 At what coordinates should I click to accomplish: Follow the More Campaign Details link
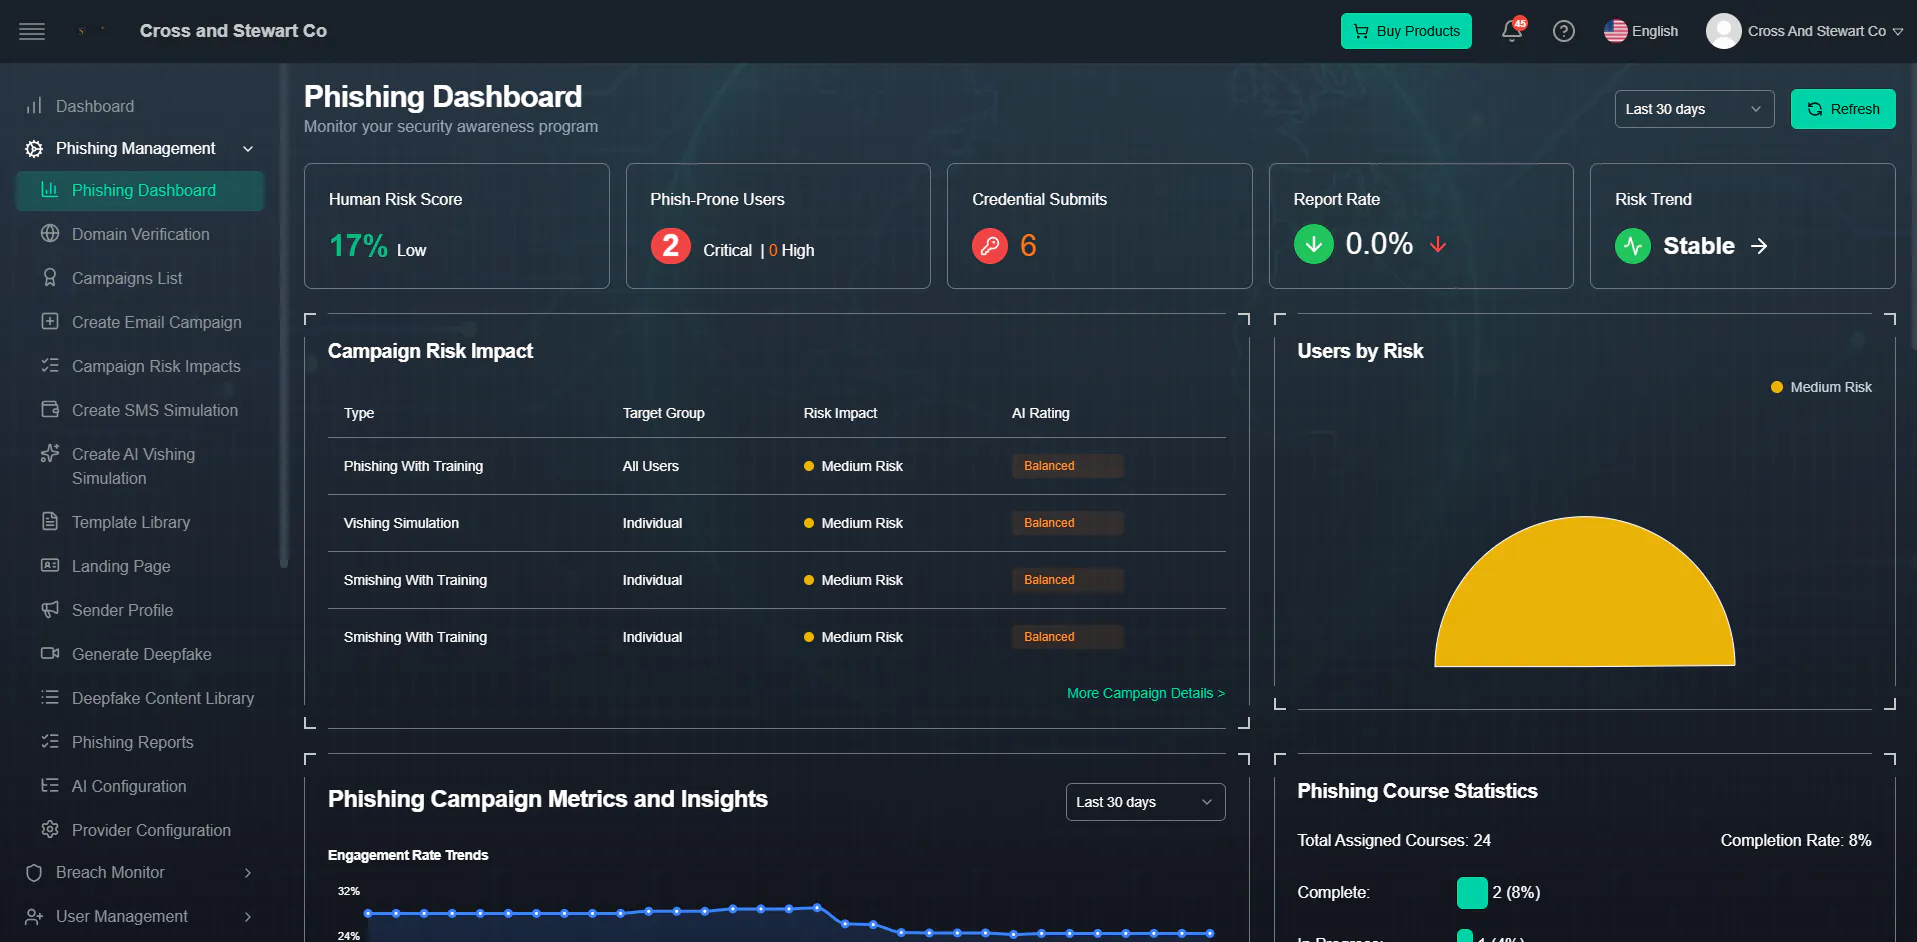point(1146,693)
